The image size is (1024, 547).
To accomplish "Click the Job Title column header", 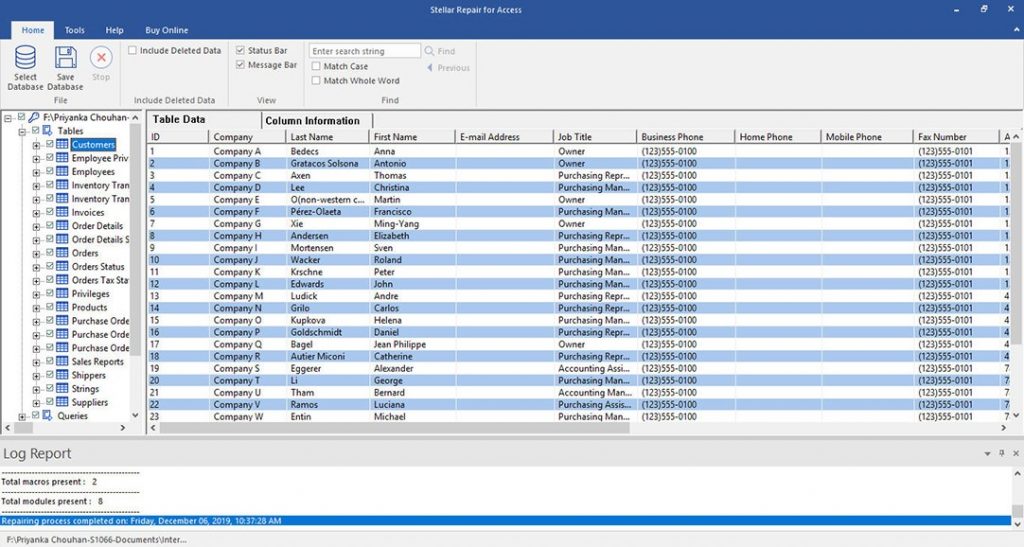I will pyautogui.click(x=594, y=137).
